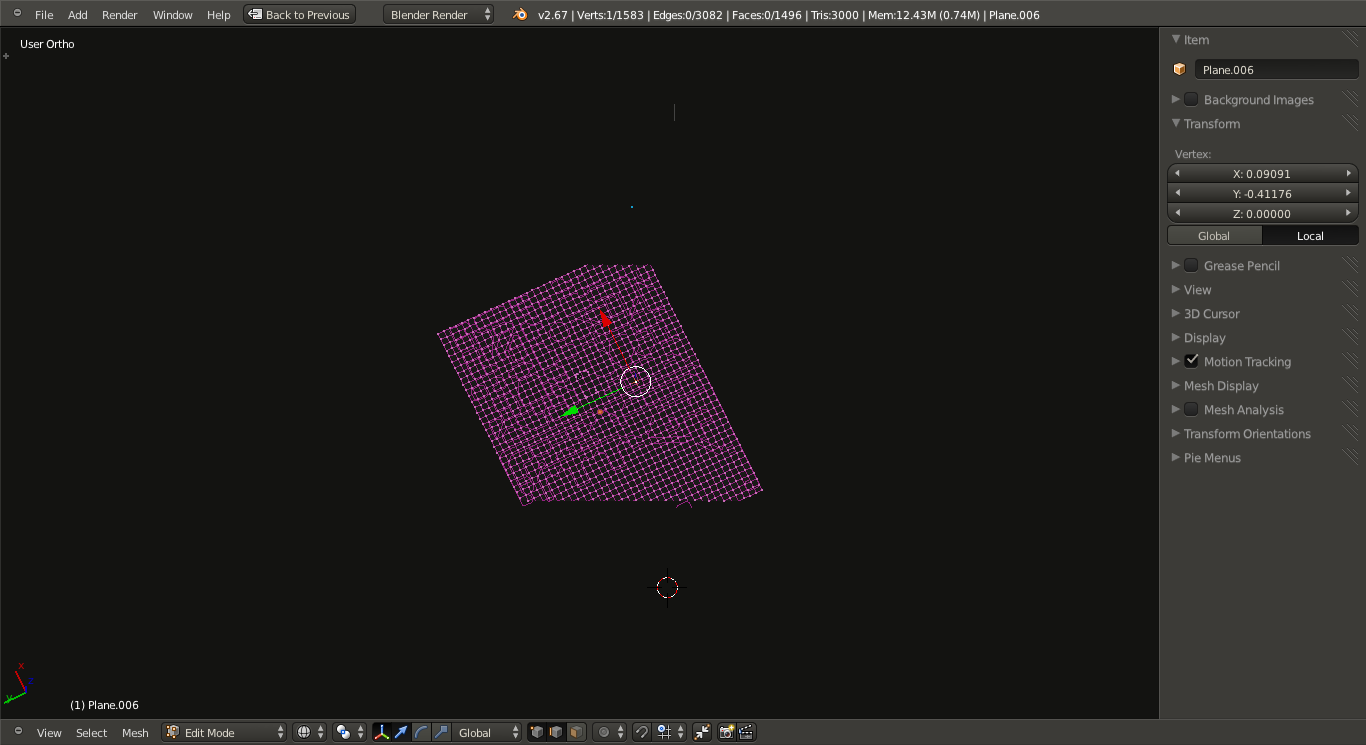Switch to edge select mode
The width and height of the screenshot is (1366, 745).
point(556,732)
